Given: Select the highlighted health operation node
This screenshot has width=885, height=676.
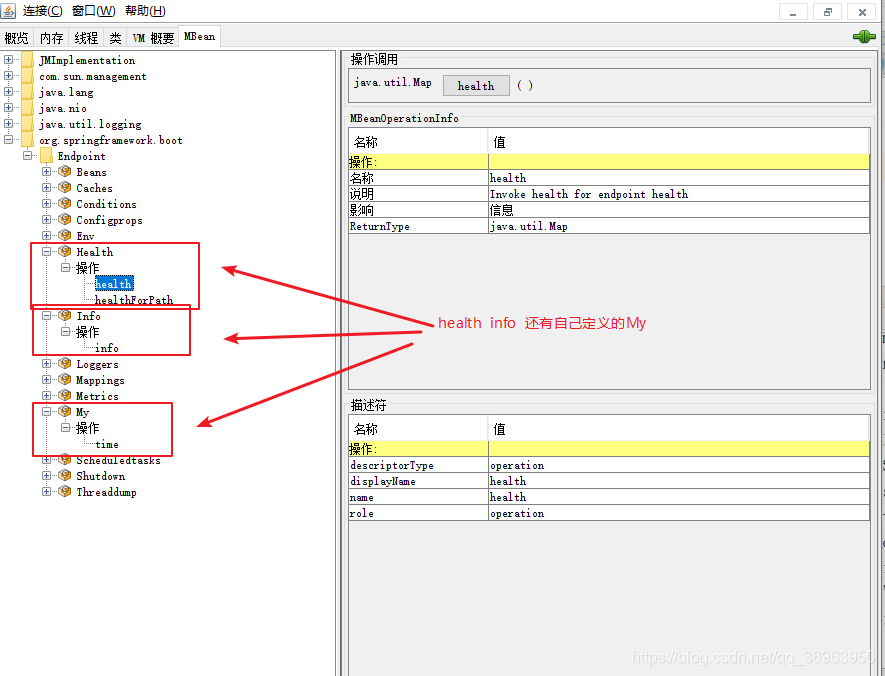Looking at the screenshot, I should click(114, 284).
